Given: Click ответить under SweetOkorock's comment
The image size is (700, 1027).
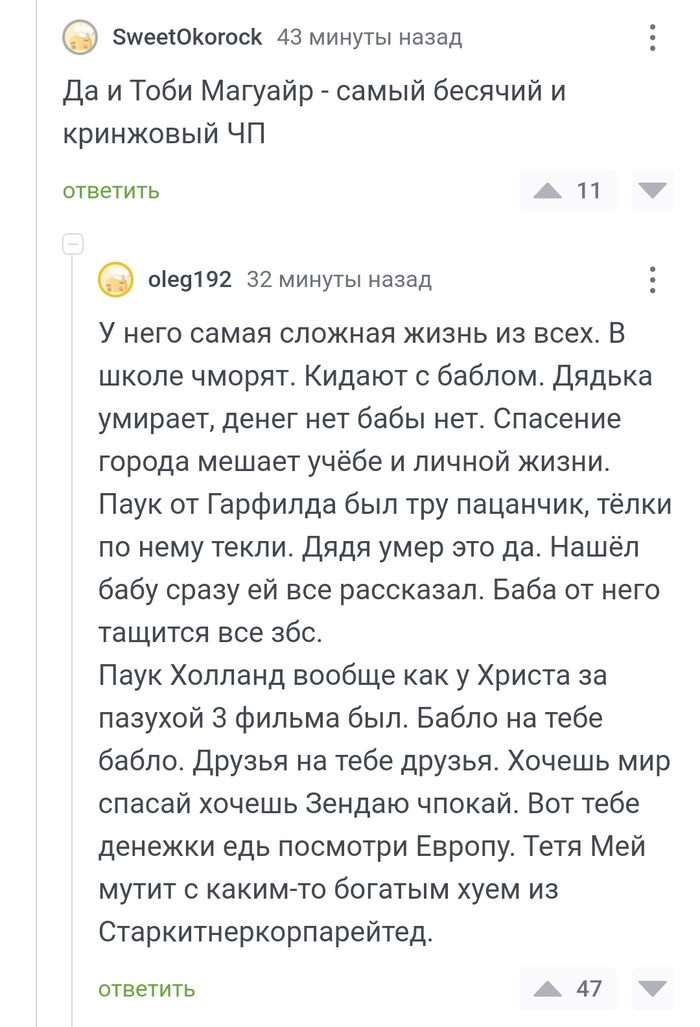Looking at the screenshot, I should click(x=109, y=190).
